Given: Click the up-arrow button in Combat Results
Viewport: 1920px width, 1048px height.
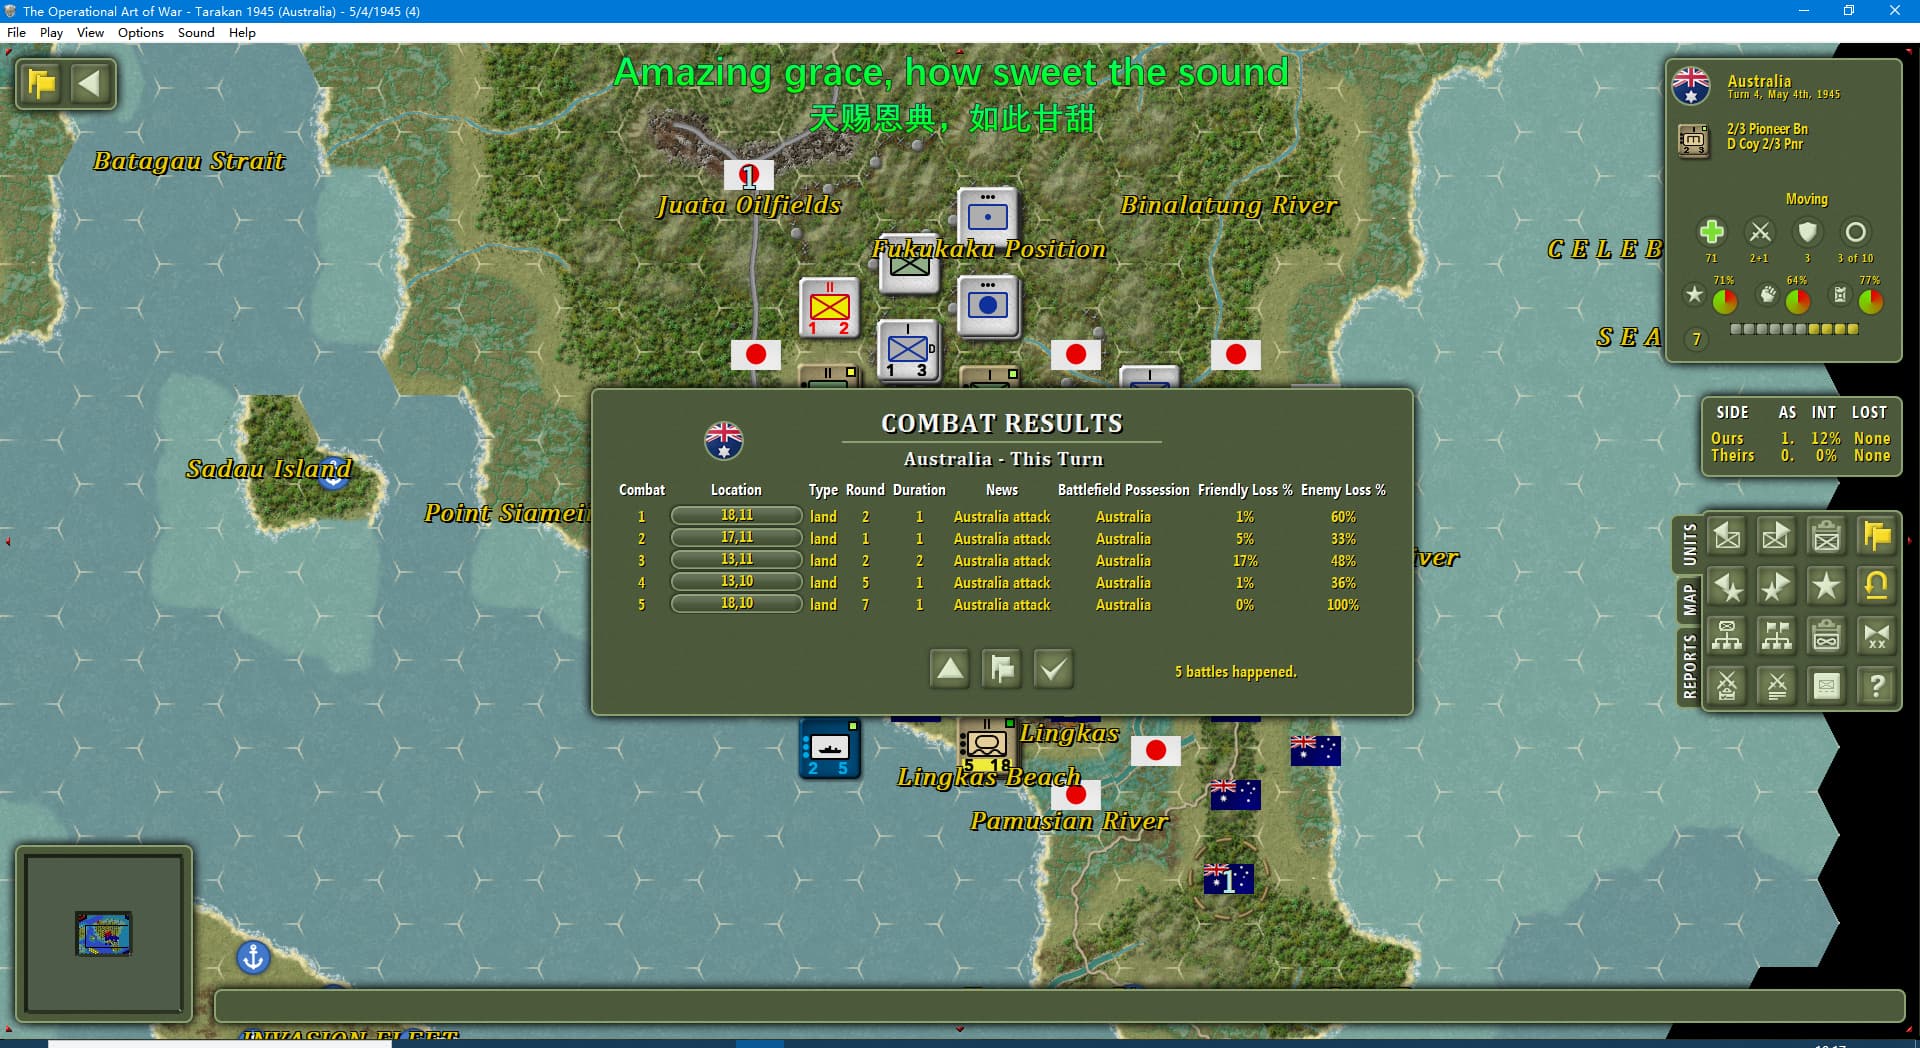Looking at the screenshot, I should [950, 669].
